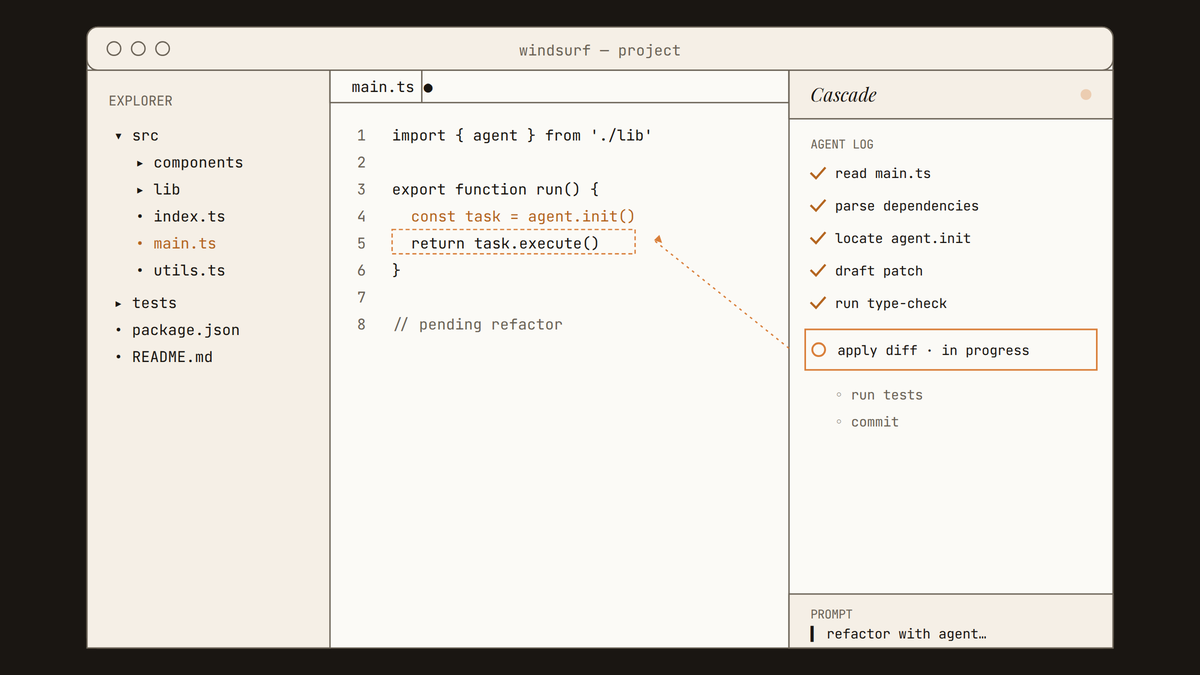This screenshot has height=675, width=1200.
Task: Select the src folder label
Action: [145, 136]
